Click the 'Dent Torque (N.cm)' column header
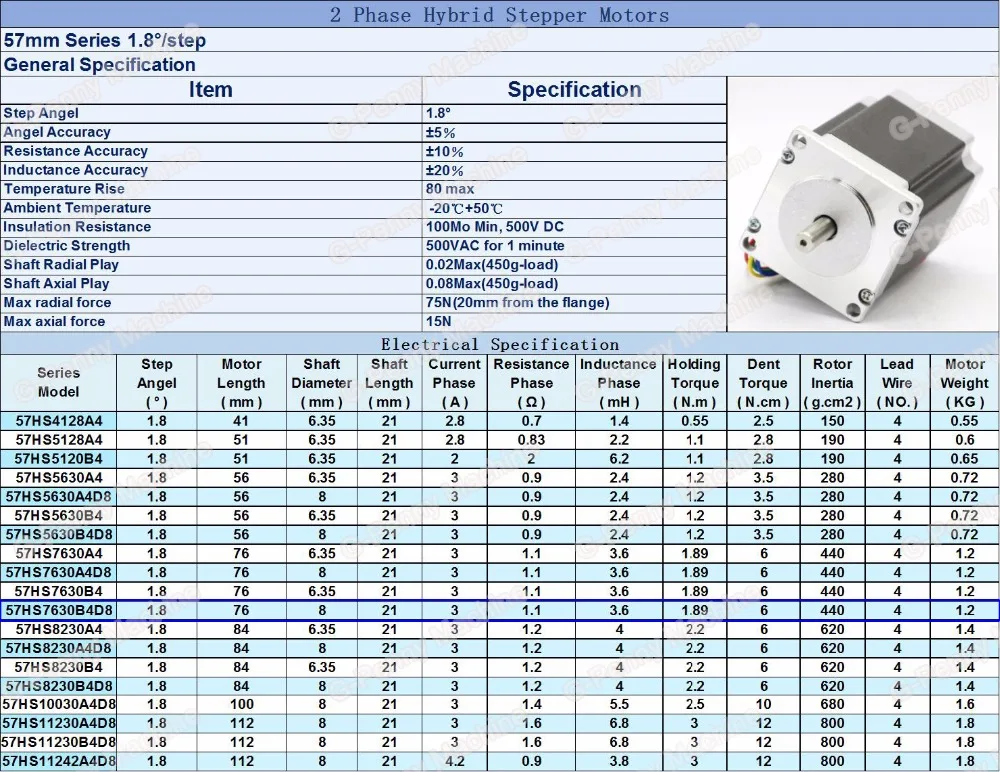1000x772 pixels. (763, 383)
